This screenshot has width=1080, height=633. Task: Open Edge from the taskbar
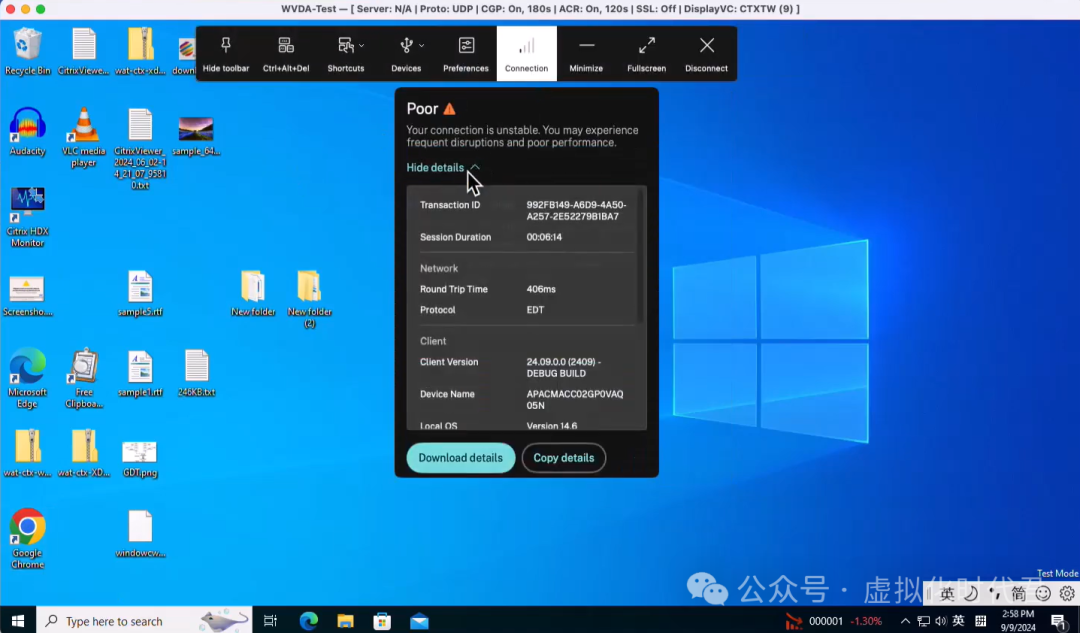(x=309, y=621)
